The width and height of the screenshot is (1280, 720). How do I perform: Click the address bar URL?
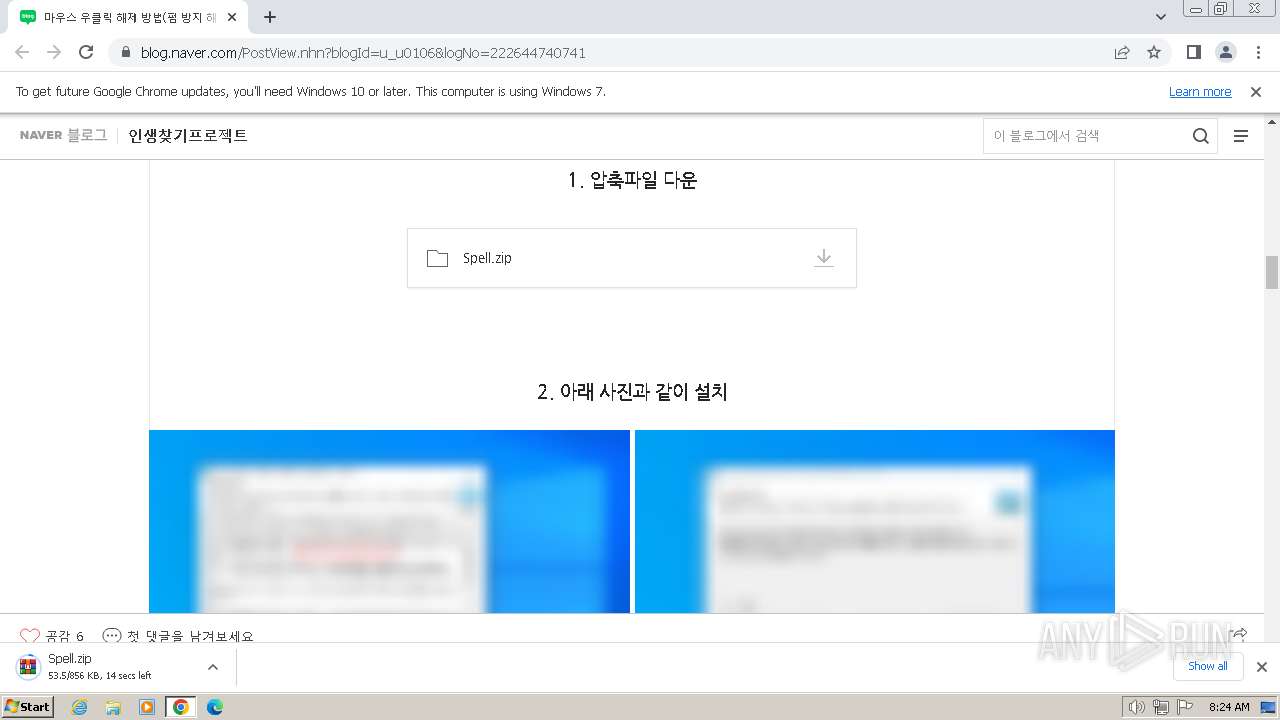363,53
